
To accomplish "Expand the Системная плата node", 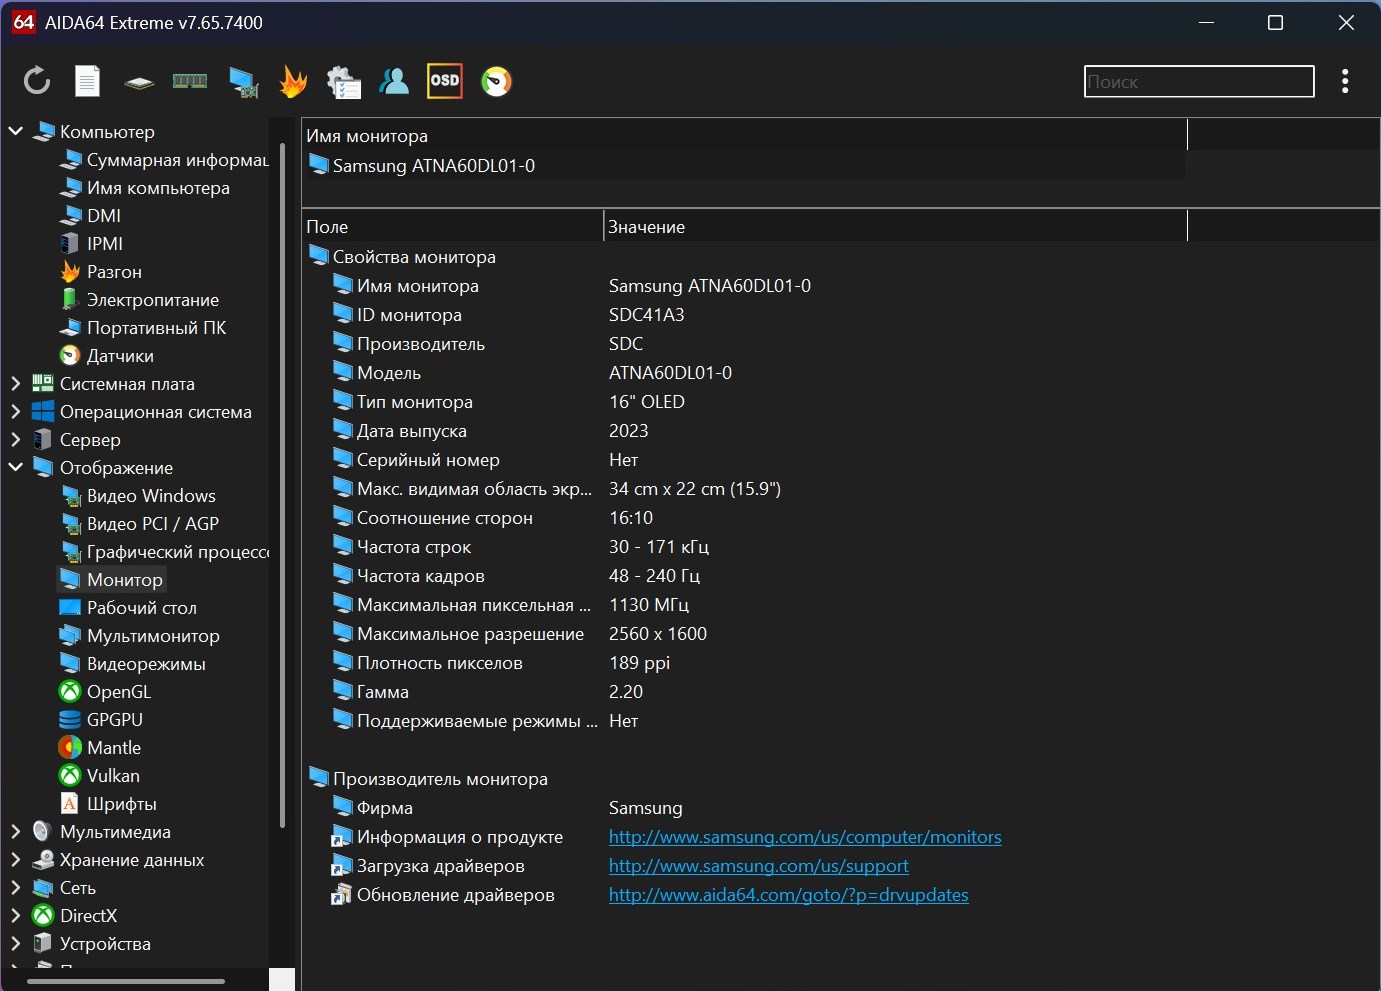I will coord(16,383).
